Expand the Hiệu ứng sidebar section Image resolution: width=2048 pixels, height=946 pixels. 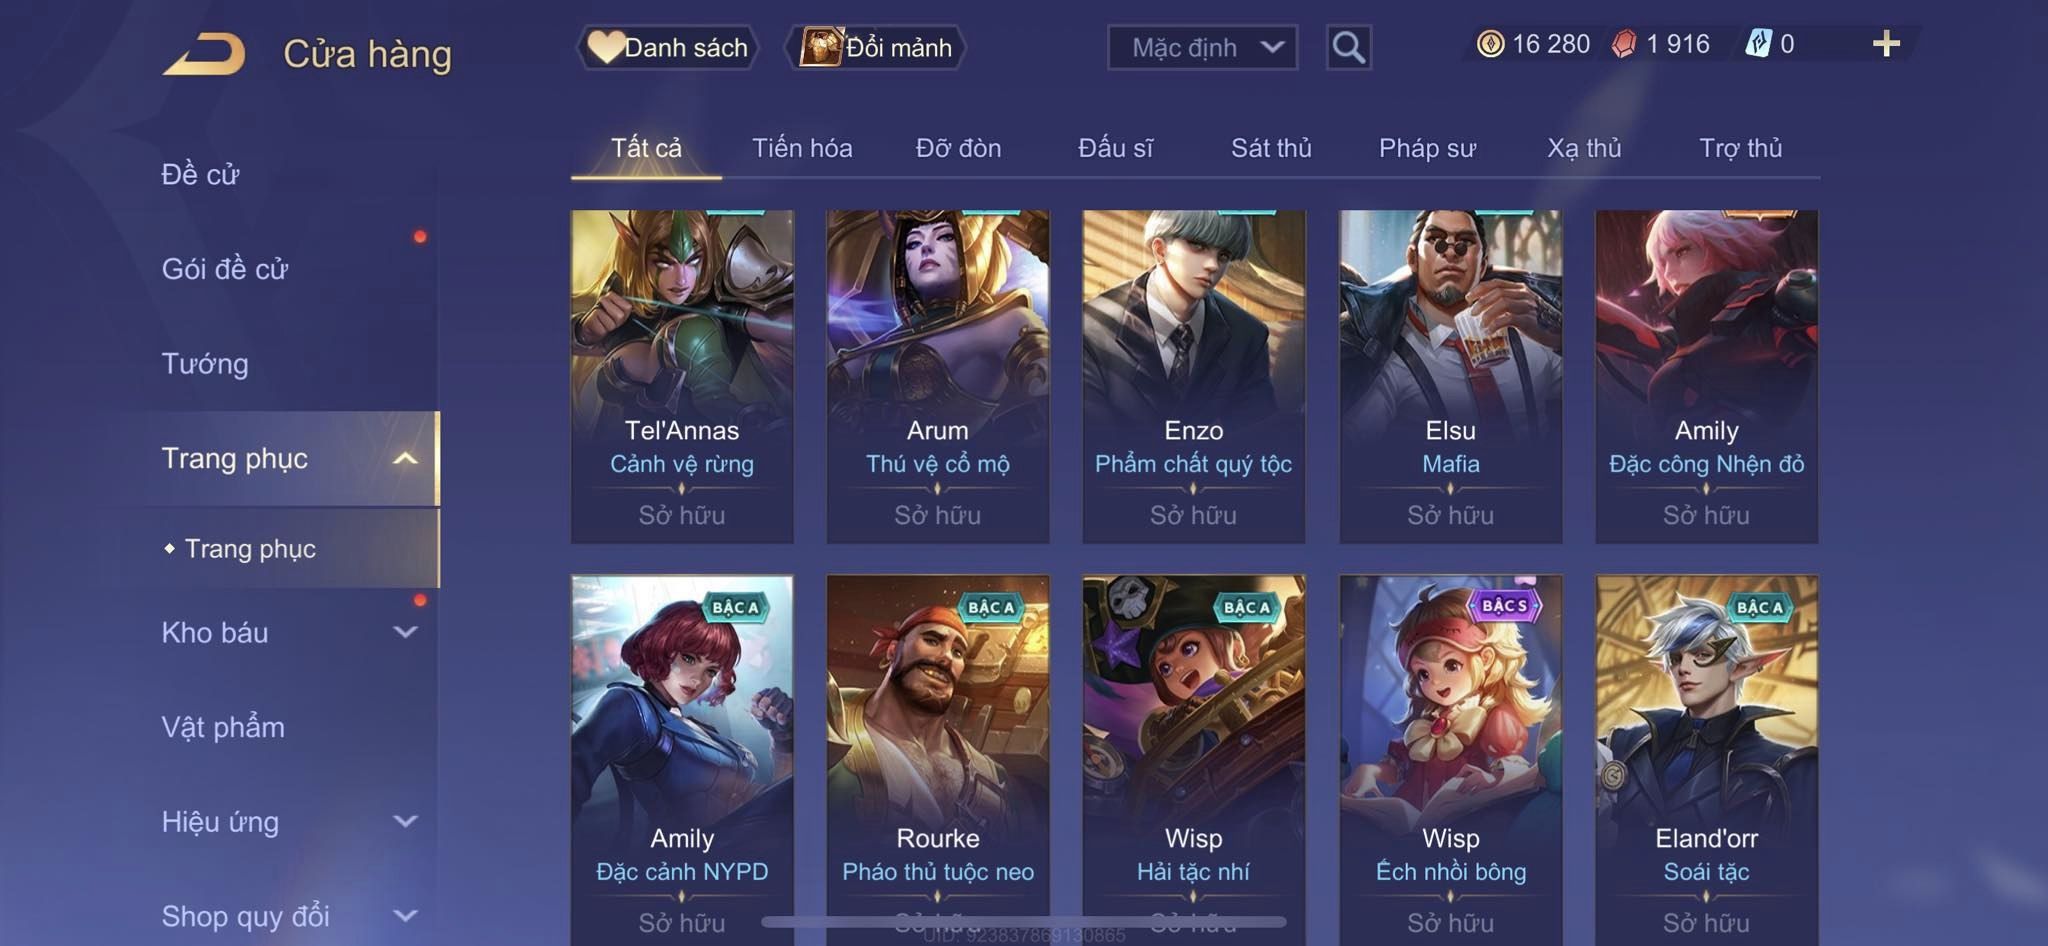(405, 822)
